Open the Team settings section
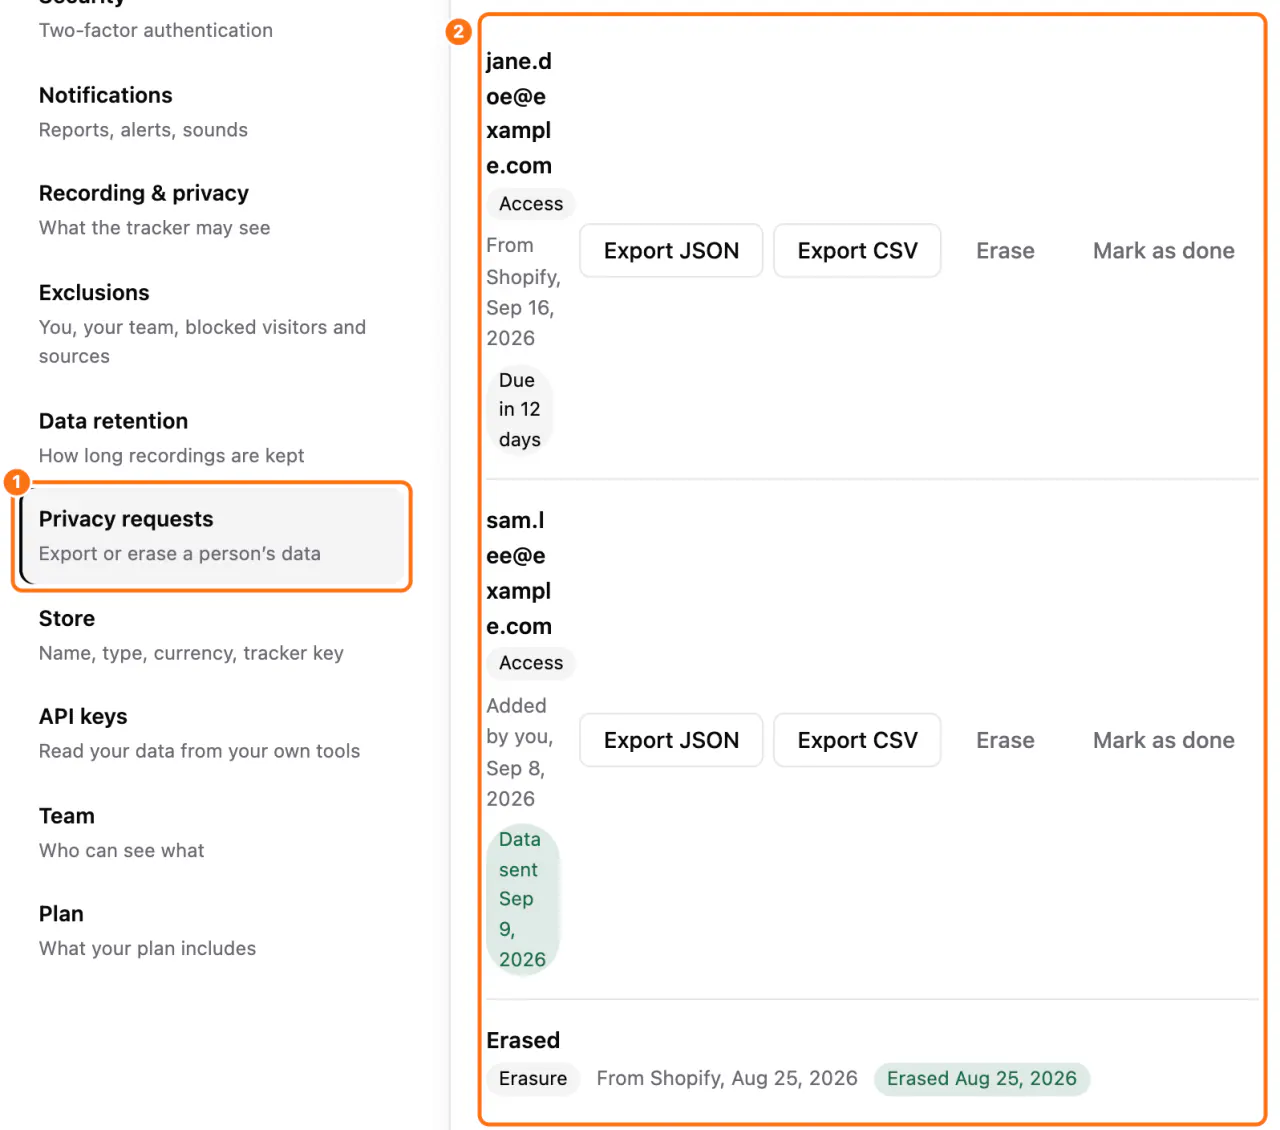The width and height of the screenshot is (1280, 1130). [x=211, y=832]
